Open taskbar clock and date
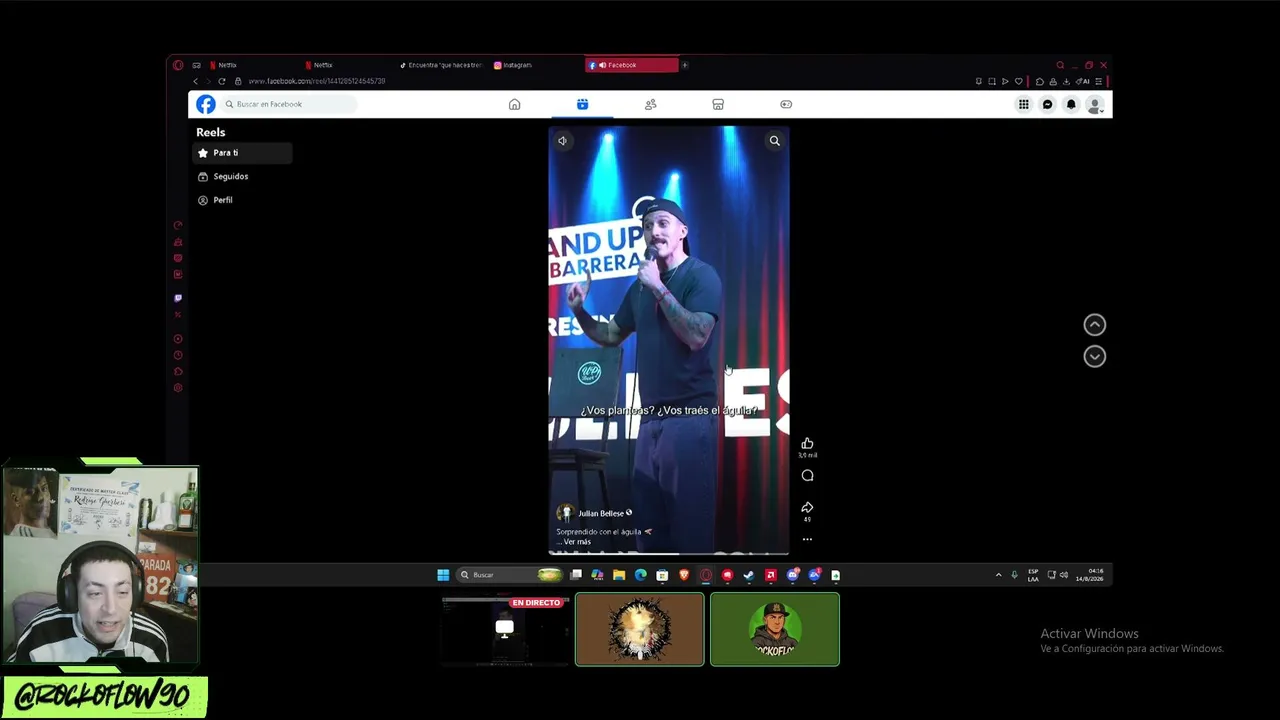 (1089, 575)
